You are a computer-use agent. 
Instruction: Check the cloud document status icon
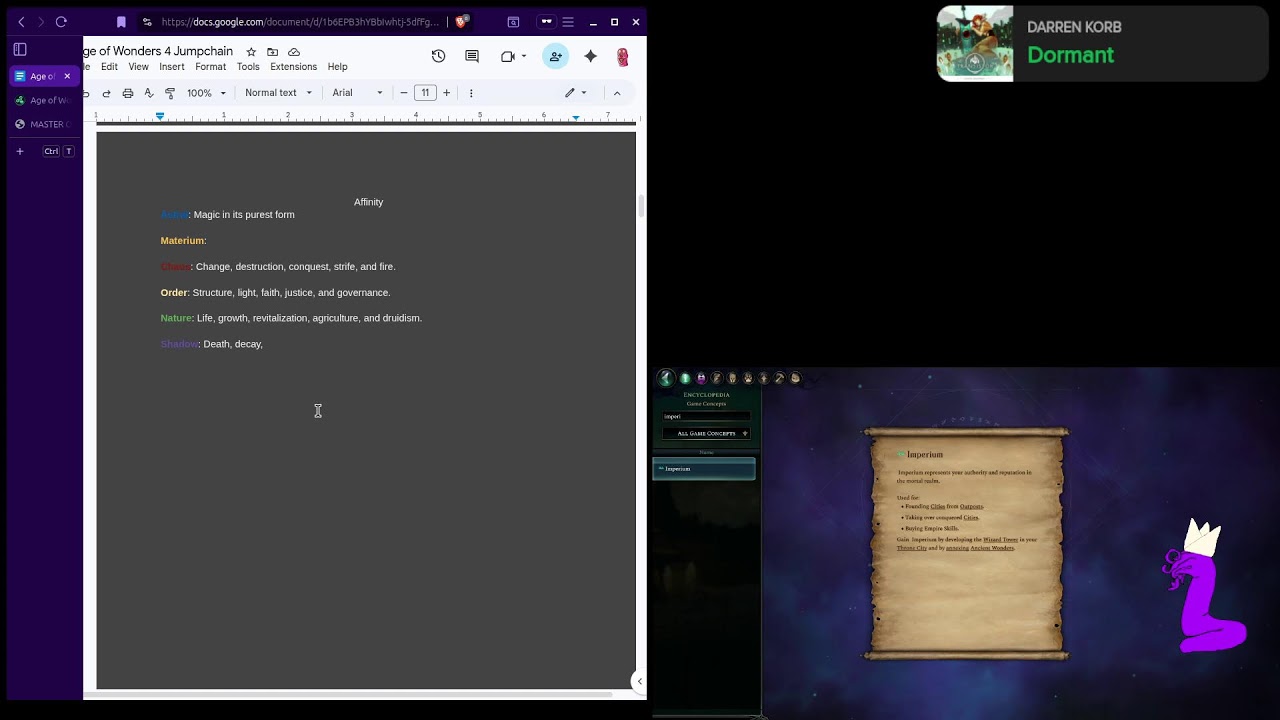[x=294, y=52]
